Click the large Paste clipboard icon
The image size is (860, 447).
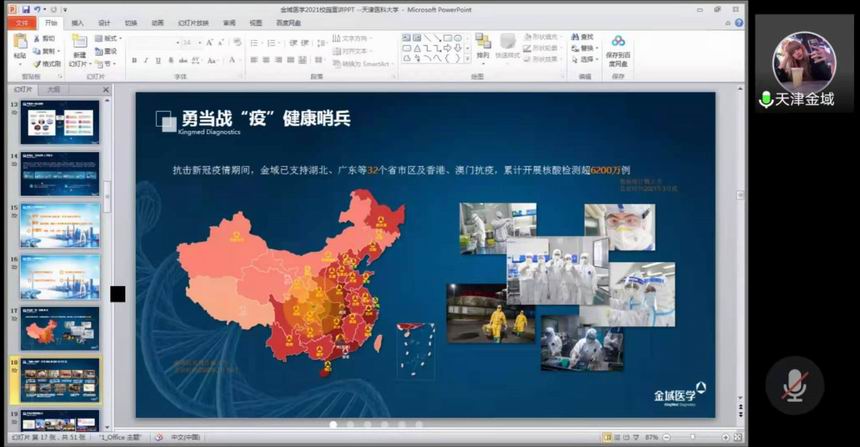(x=20, y=42)
